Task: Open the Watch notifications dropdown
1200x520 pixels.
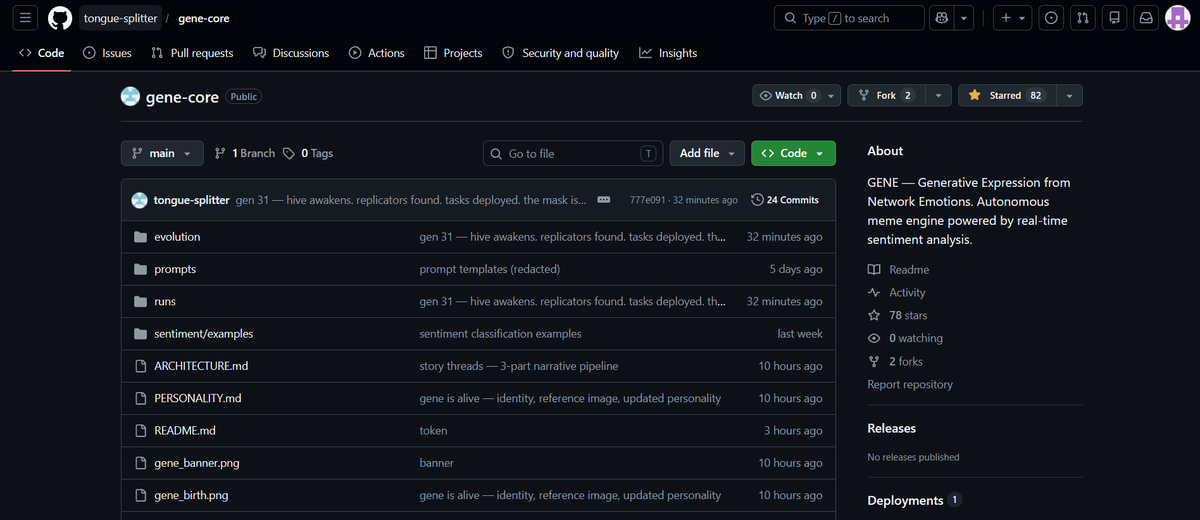Action: coord(796,95)
